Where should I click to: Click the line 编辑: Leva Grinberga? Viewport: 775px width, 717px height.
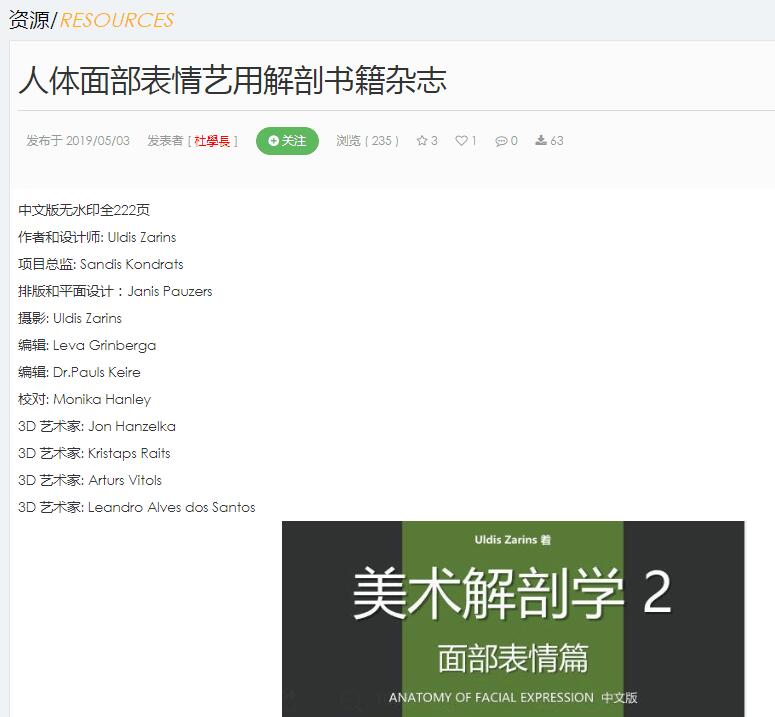[87, 345]
